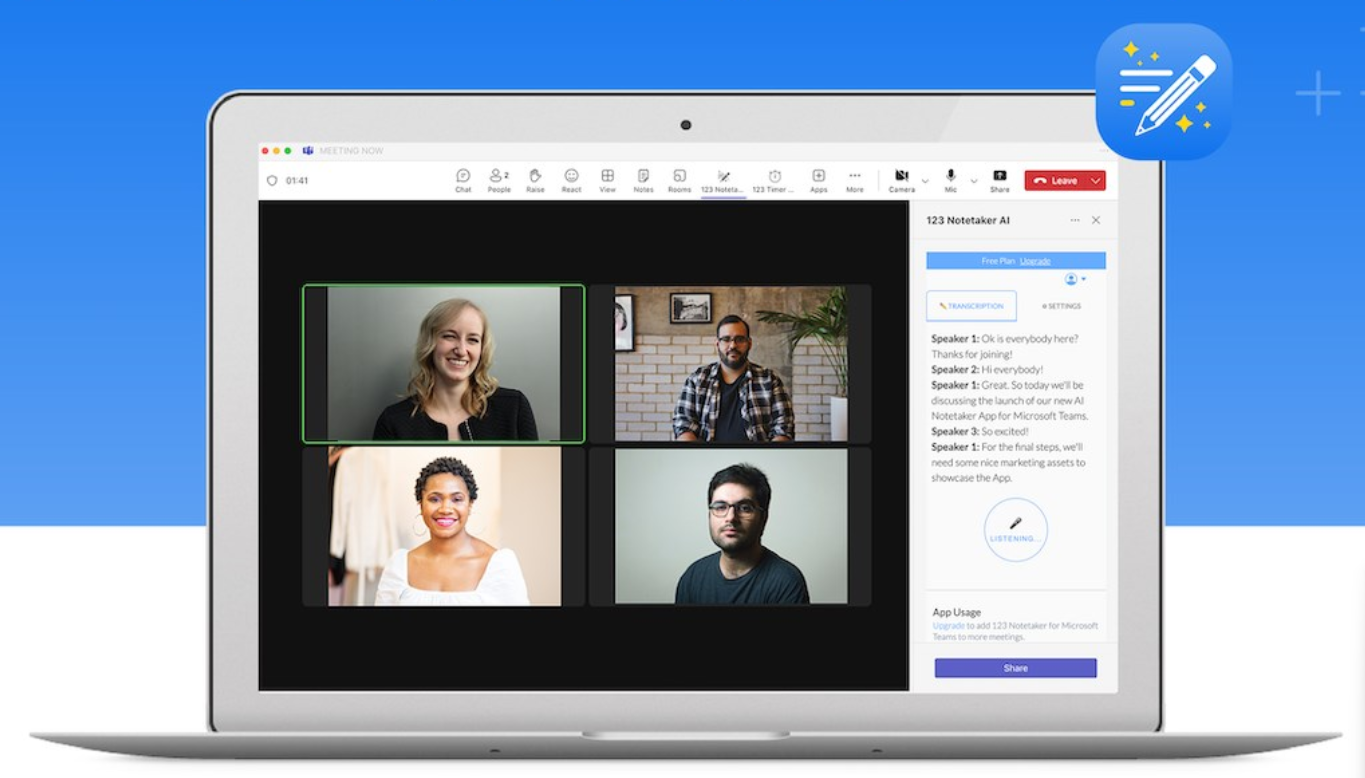The image size is (1365, 778).
Task: Click the Listening microphone button
Action: point(1016,529)
